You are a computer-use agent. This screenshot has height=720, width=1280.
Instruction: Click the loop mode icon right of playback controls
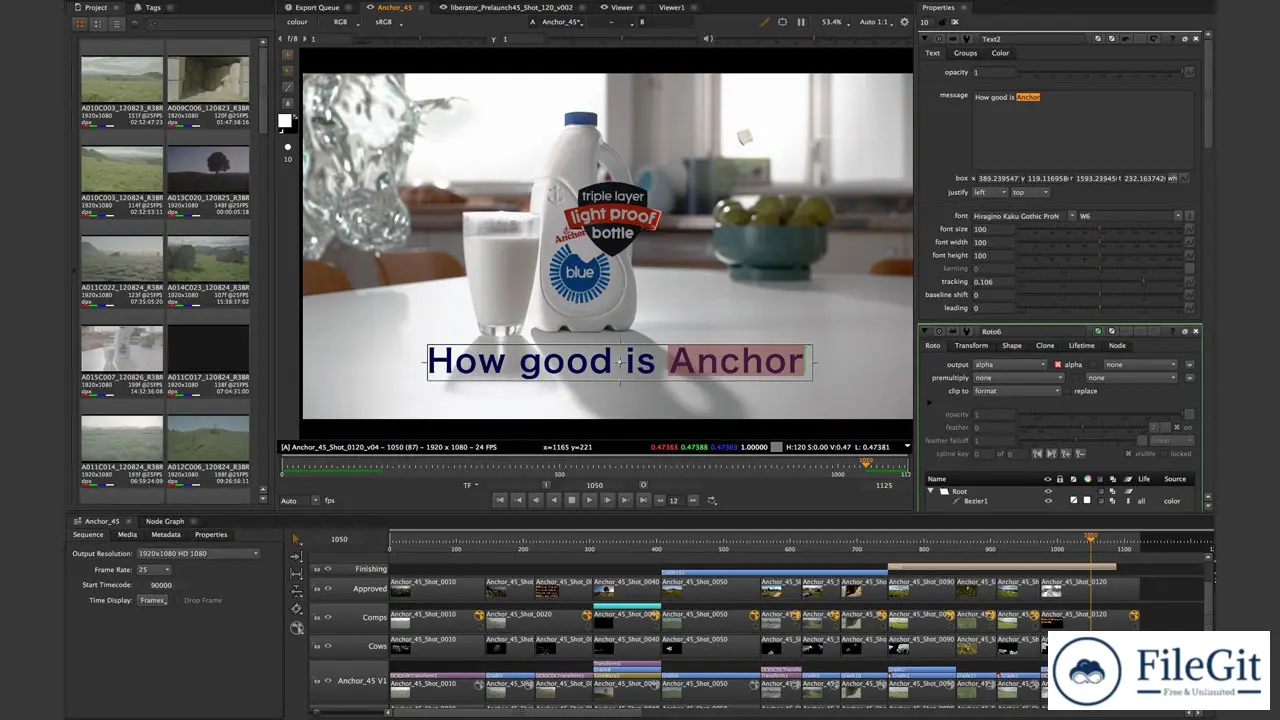712,500
